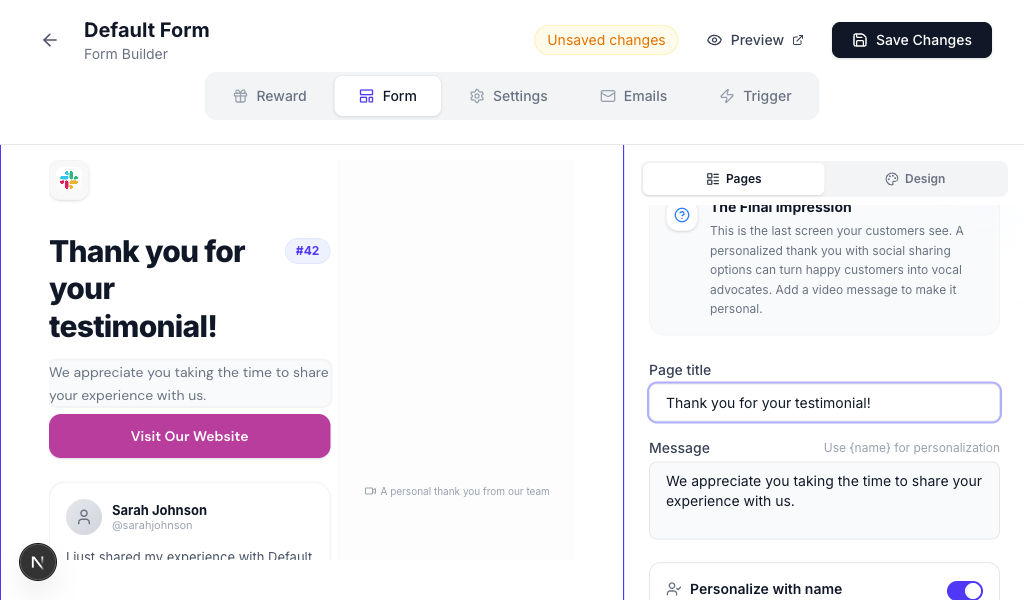Click the #42 badge
This screenshot has width=1024, height=600.
307,251
